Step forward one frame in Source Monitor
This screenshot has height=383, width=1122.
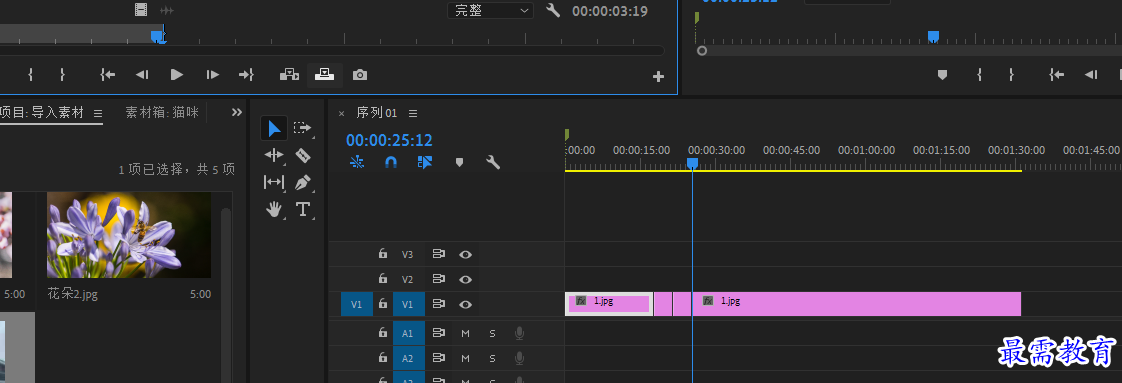pos(213,74)
